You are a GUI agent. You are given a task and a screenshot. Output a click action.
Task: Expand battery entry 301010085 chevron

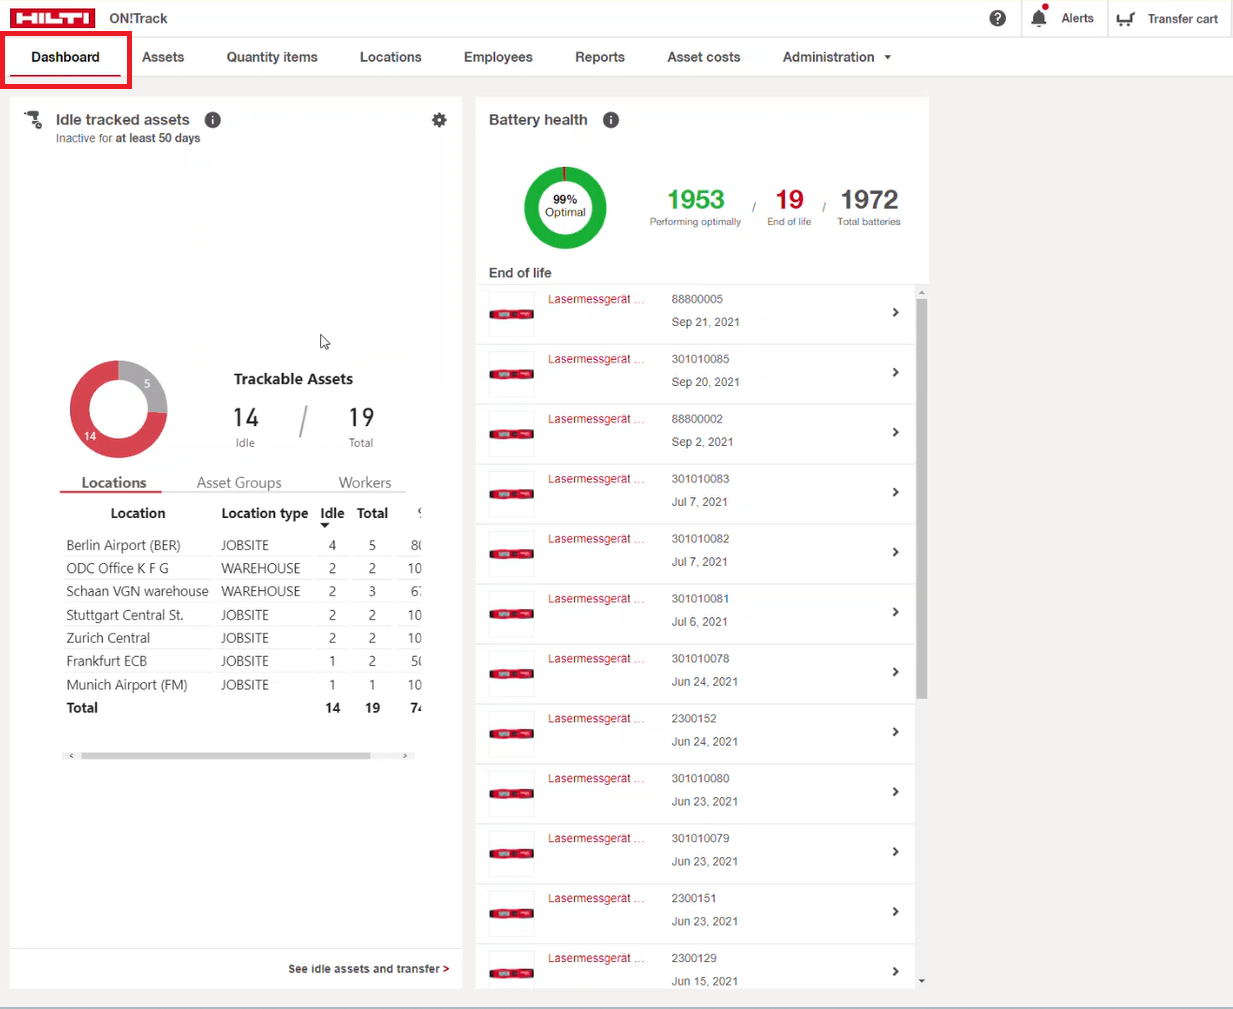point(895,372)
